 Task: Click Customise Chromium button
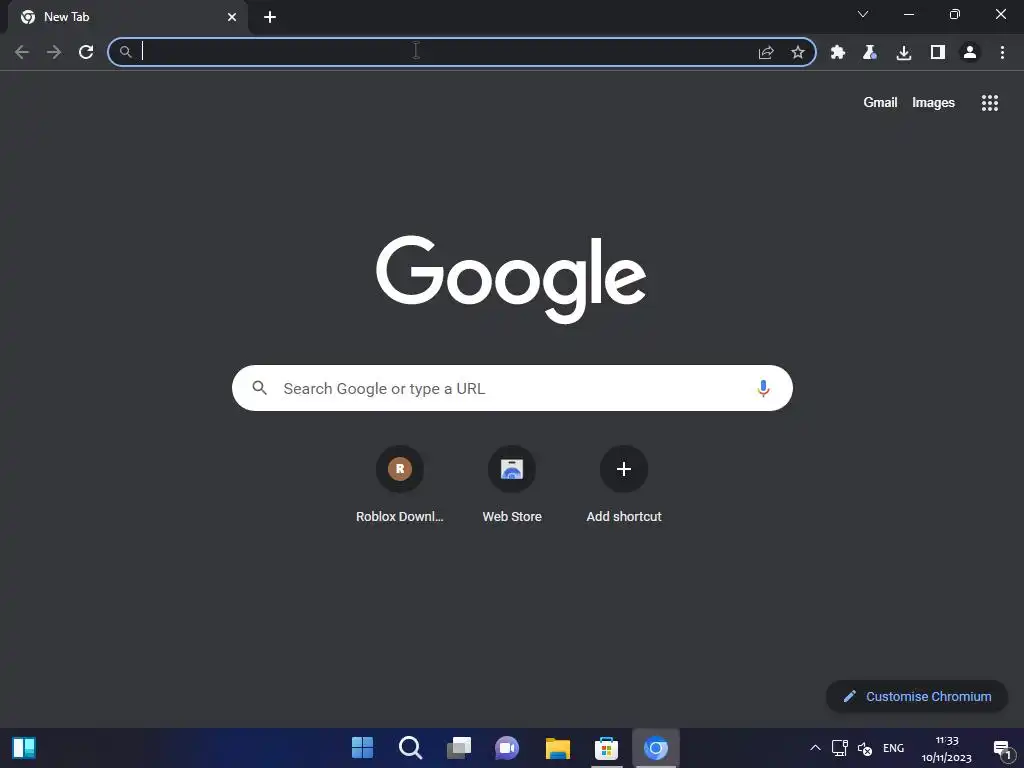pos(917,696)
